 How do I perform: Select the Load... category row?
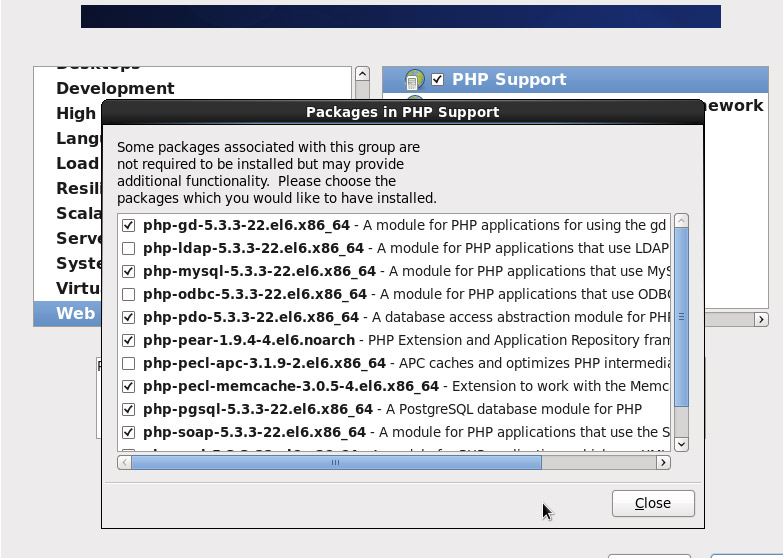[x=68, y=163]
